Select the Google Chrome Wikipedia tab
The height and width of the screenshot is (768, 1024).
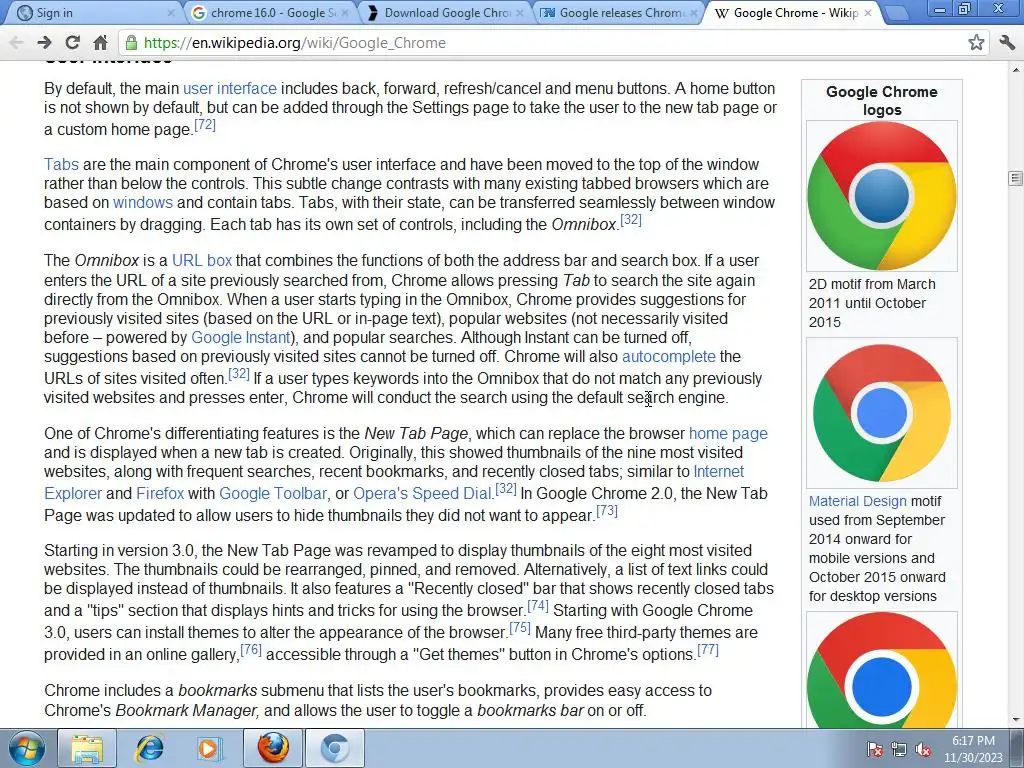pos(793,13)
